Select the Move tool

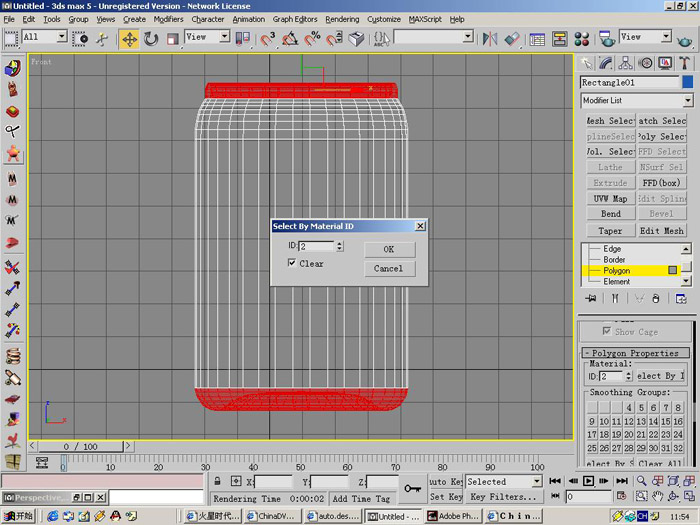[129, 39]
